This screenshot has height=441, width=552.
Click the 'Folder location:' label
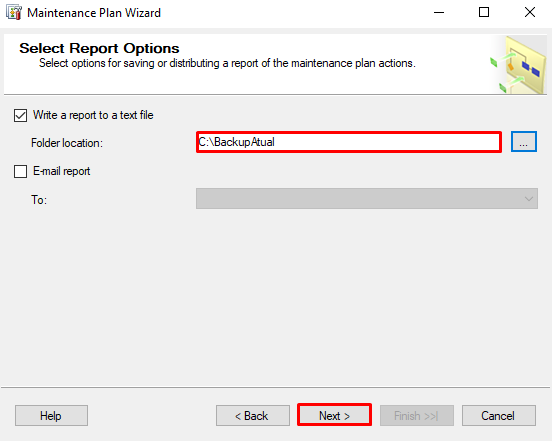(x=67, y=143)
